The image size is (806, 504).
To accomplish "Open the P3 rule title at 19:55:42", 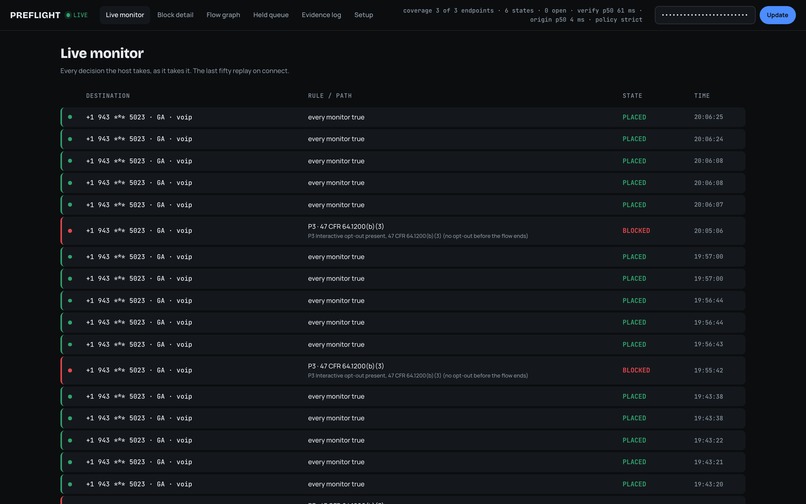I will (346, 366).
